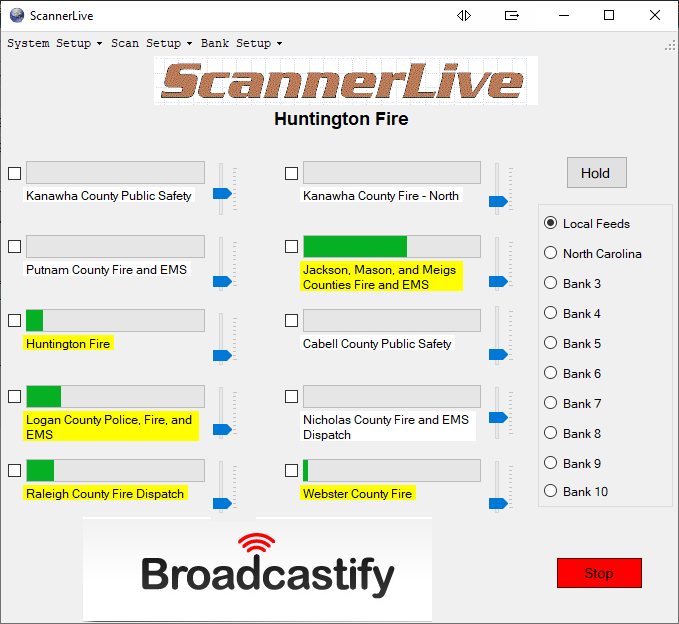The width and height of the screenshot is (679, 624).
Task: Click the rectangle-with-arrow icon in title bar
Action: [x=512, y=16]
